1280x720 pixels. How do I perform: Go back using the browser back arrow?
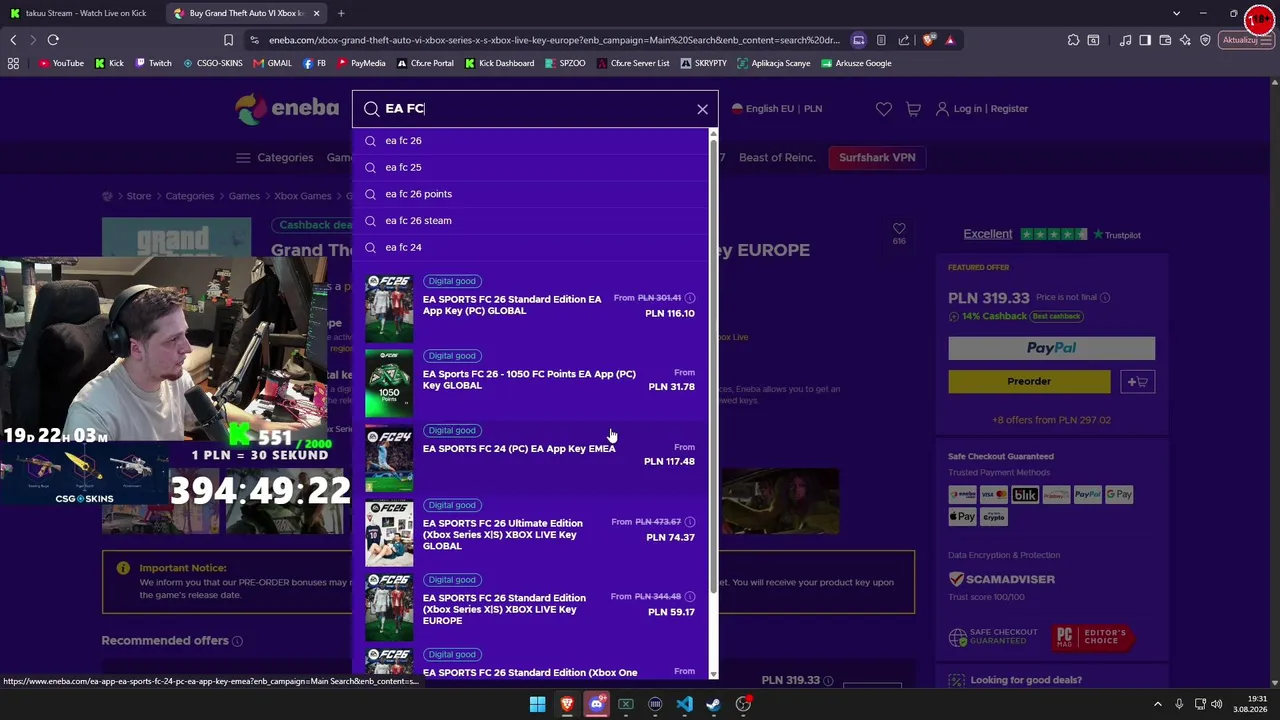[13, 40]
